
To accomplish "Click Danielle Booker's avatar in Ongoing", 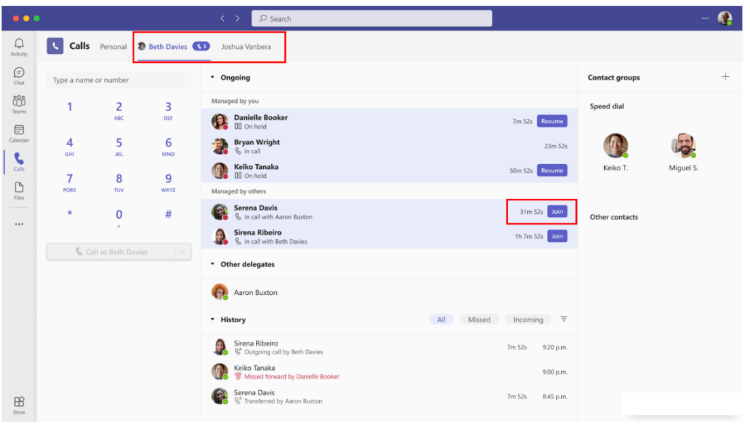I will coord(220,121).
